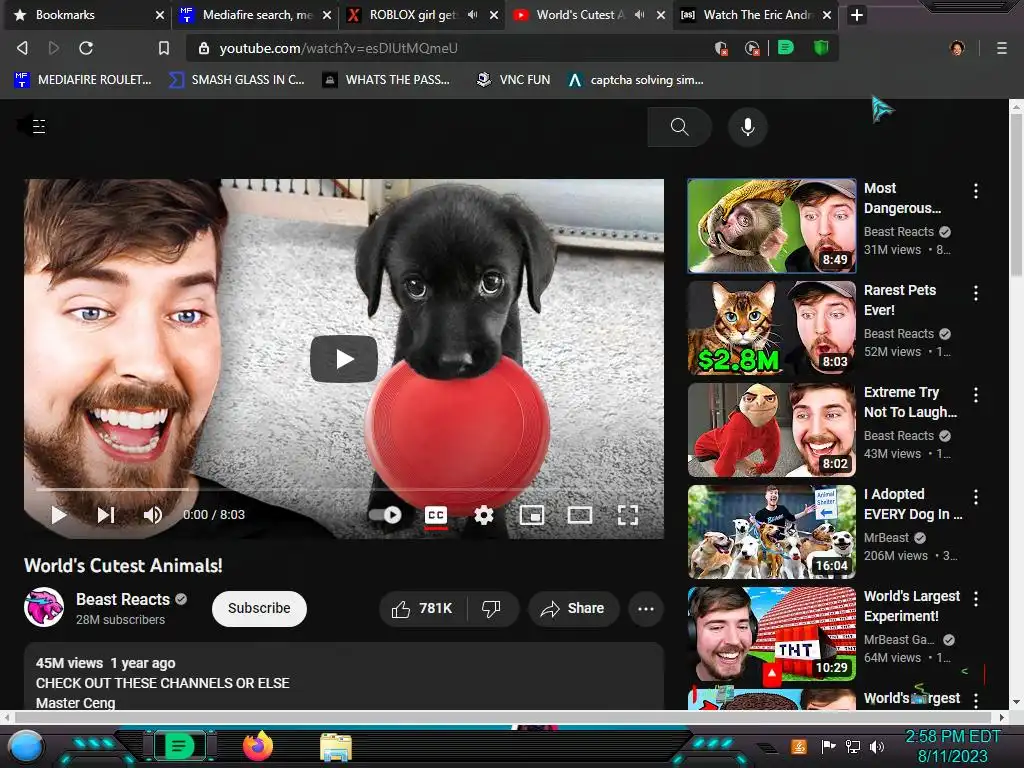Subscribe to Beast Reacts
Viewport: 1024px width, 768px height.
(x=259, y=609)
